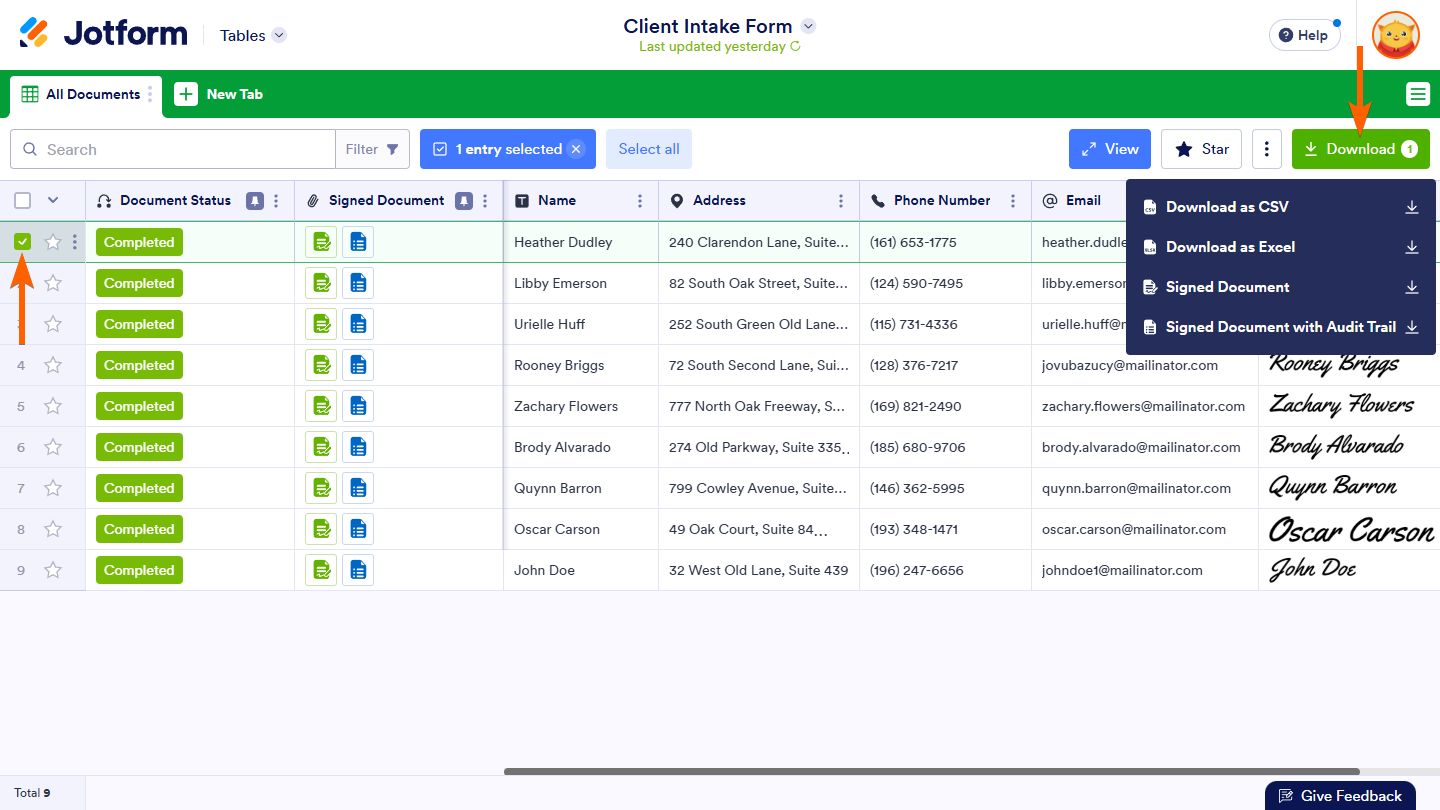Clear the selection with the X icon

pos(576,149)
